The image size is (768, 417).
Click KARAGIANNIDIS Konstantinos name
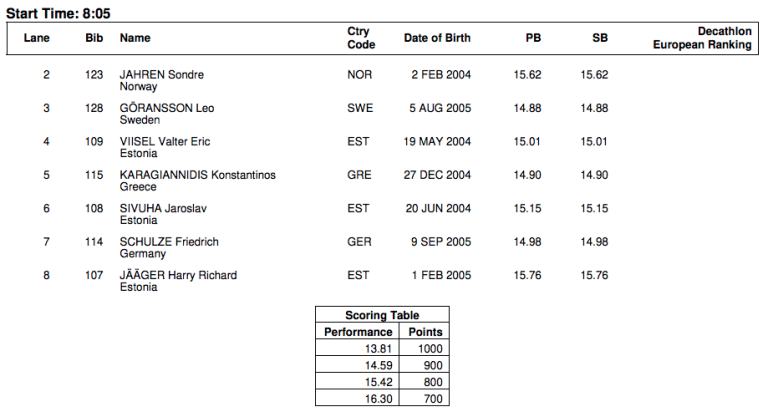coord(197,175)
